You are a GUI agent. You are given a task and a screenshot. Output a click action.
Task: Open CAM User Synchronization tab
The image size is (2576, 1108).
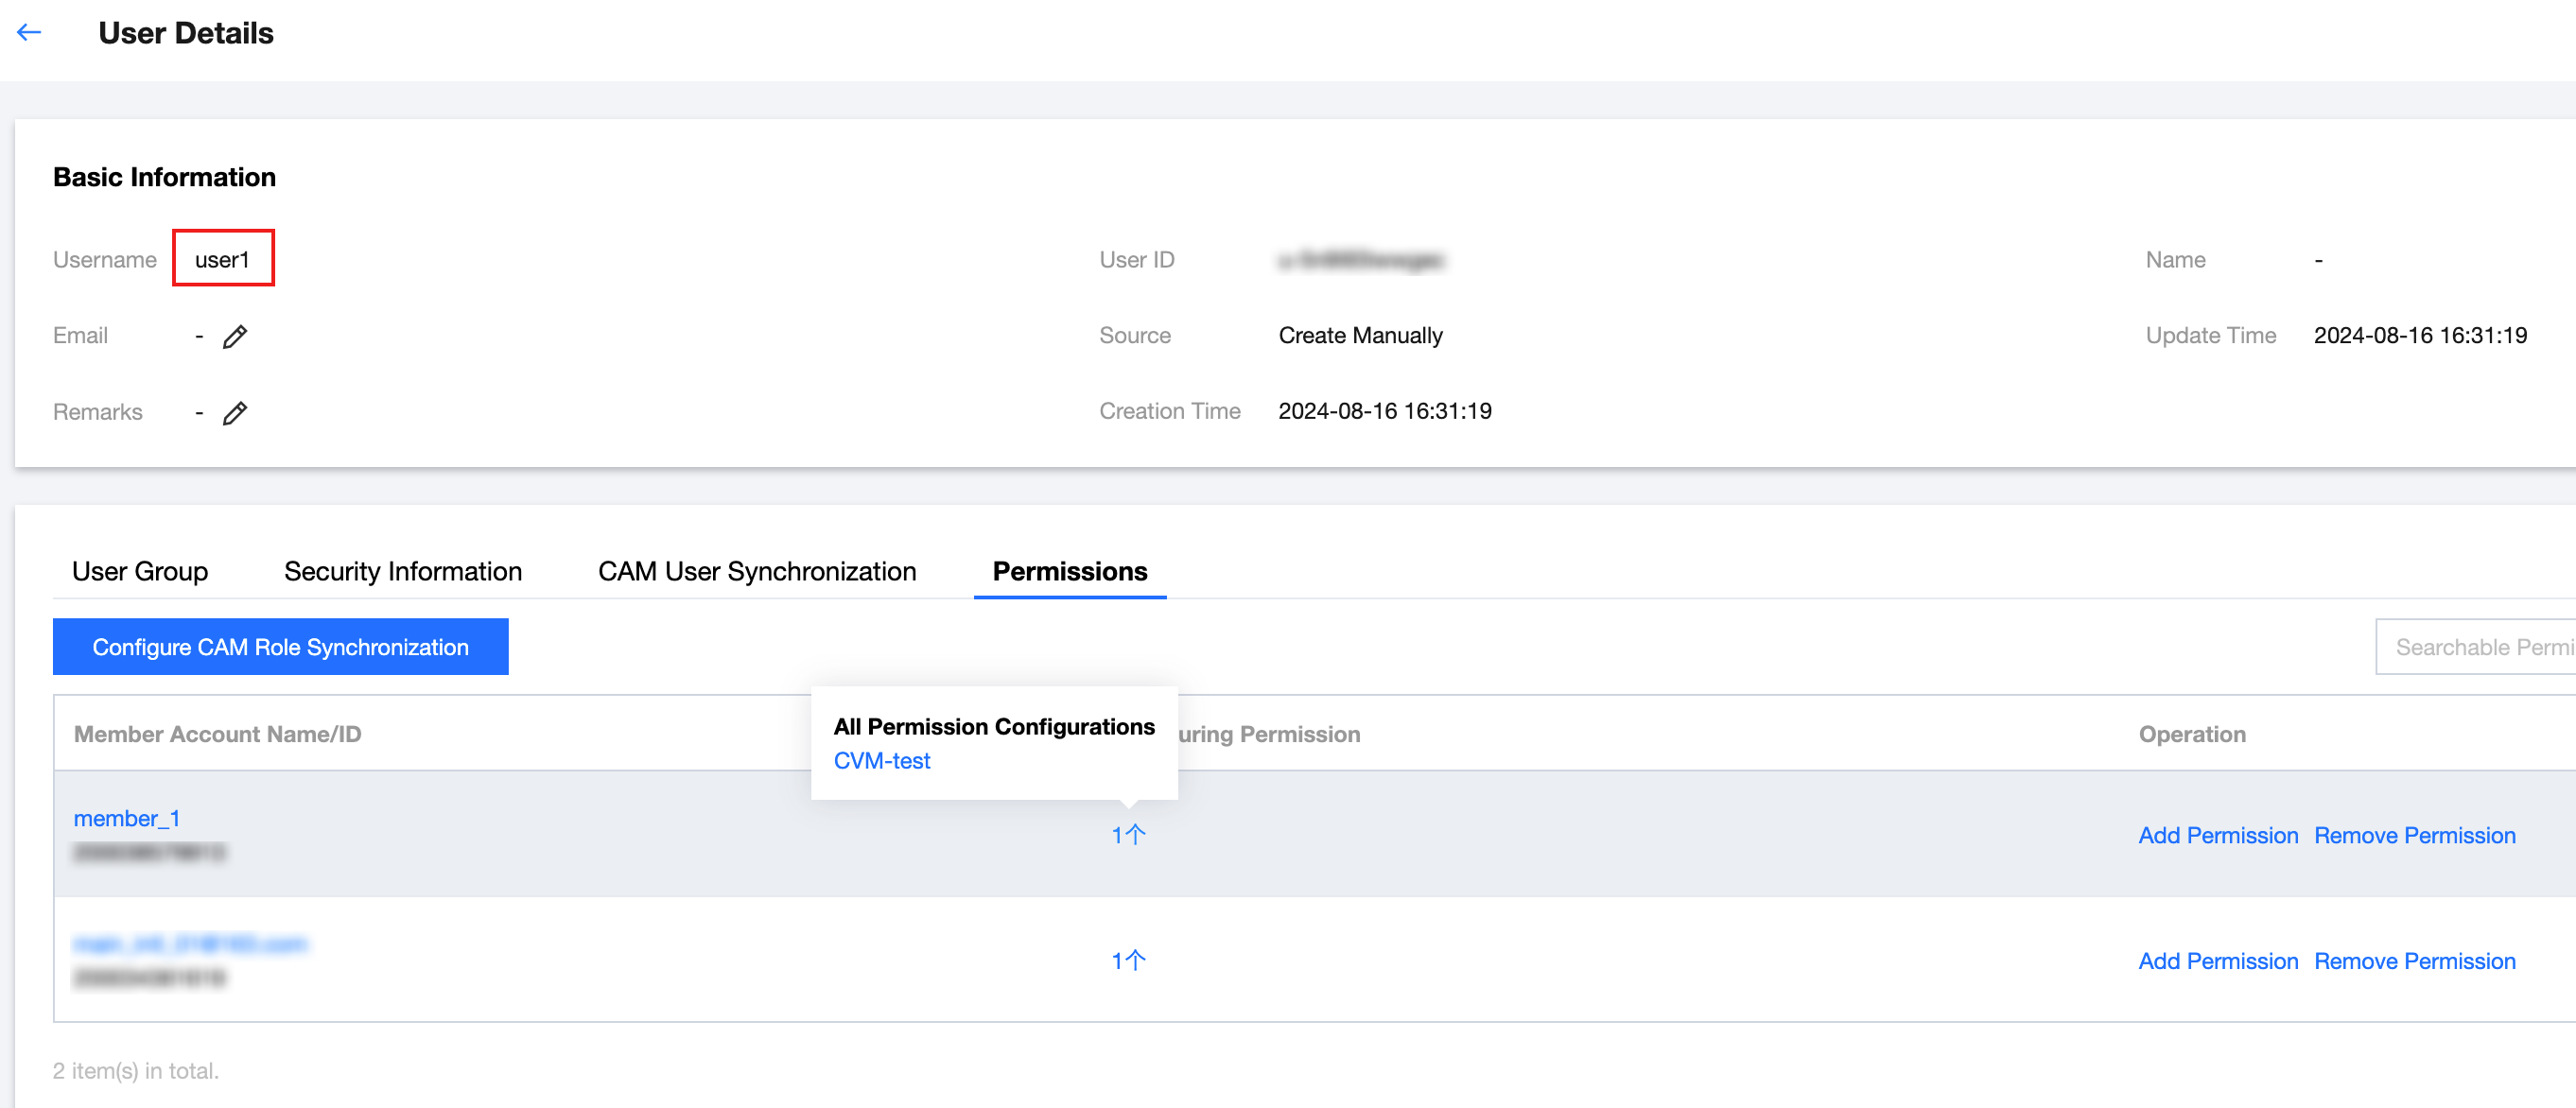click(756, 571)
